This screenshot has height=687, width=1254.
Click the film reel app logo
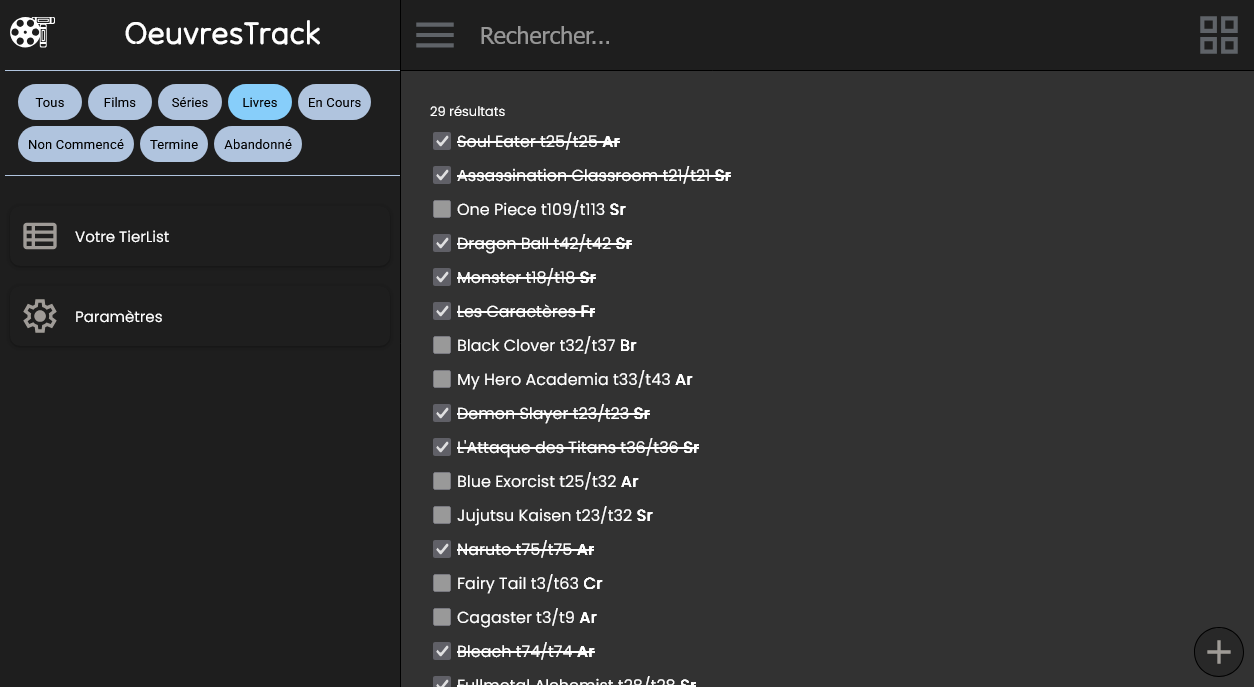32,33
